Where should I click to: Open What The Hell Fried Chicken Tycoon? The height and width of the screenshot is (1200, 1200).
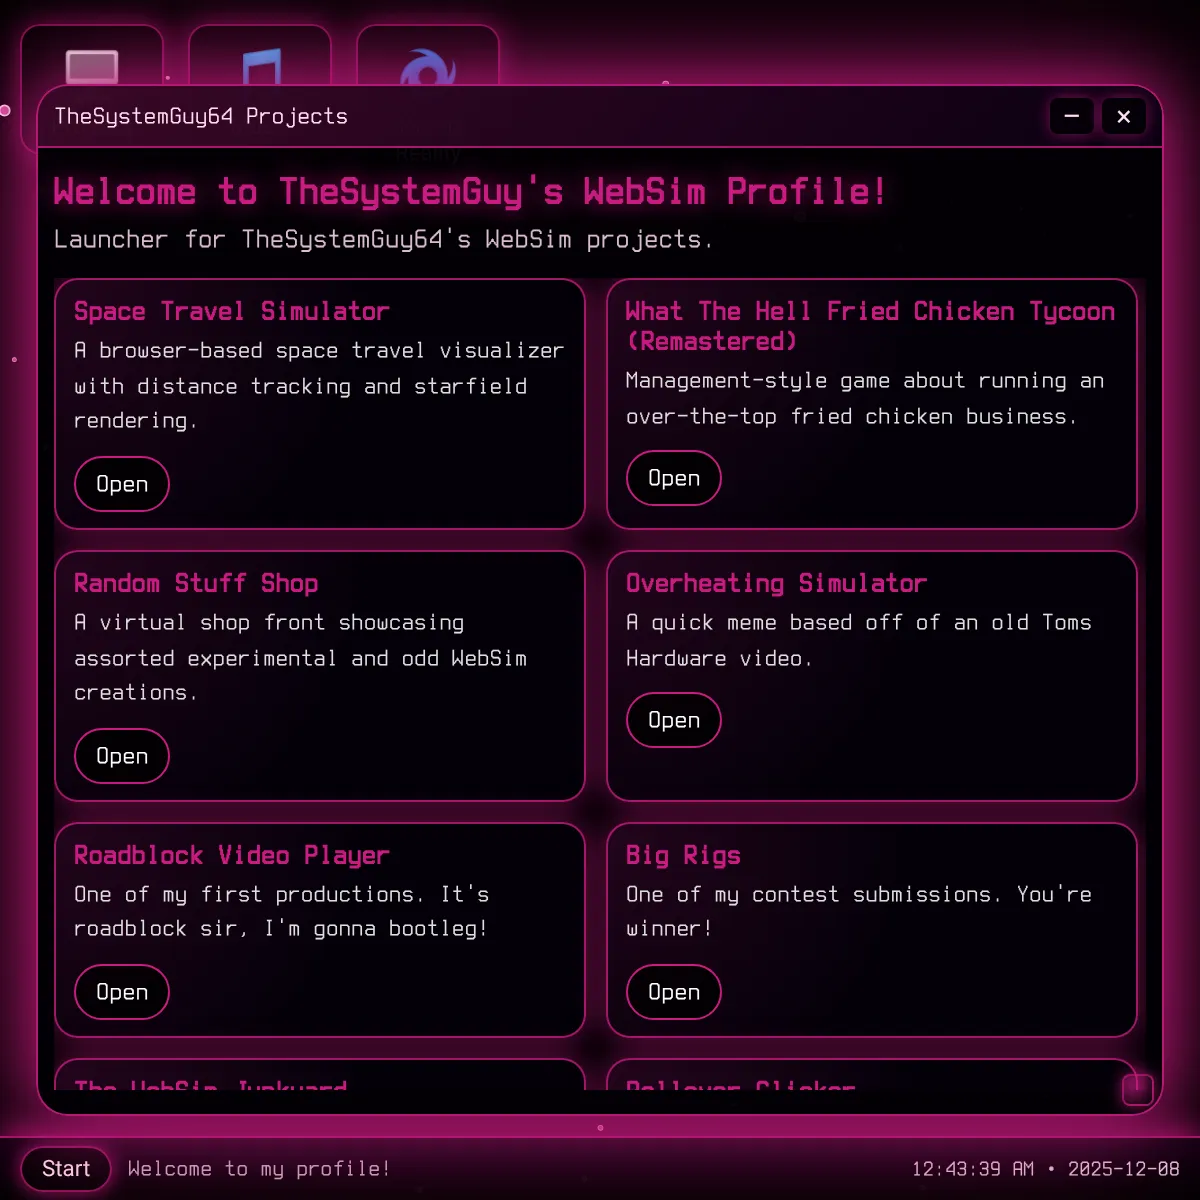pos(673,478)
